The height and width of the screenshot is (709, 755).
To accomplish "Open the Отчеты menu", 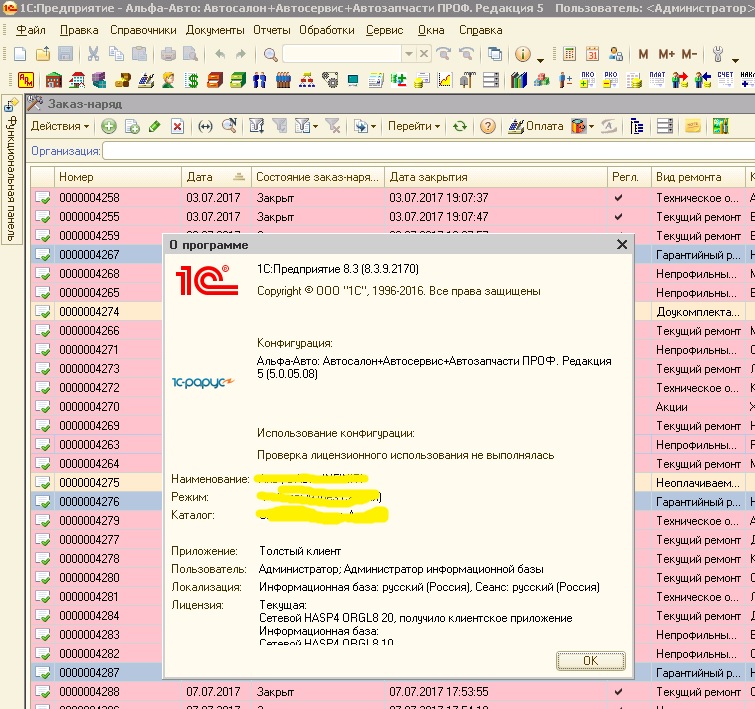I will (272, 30).
